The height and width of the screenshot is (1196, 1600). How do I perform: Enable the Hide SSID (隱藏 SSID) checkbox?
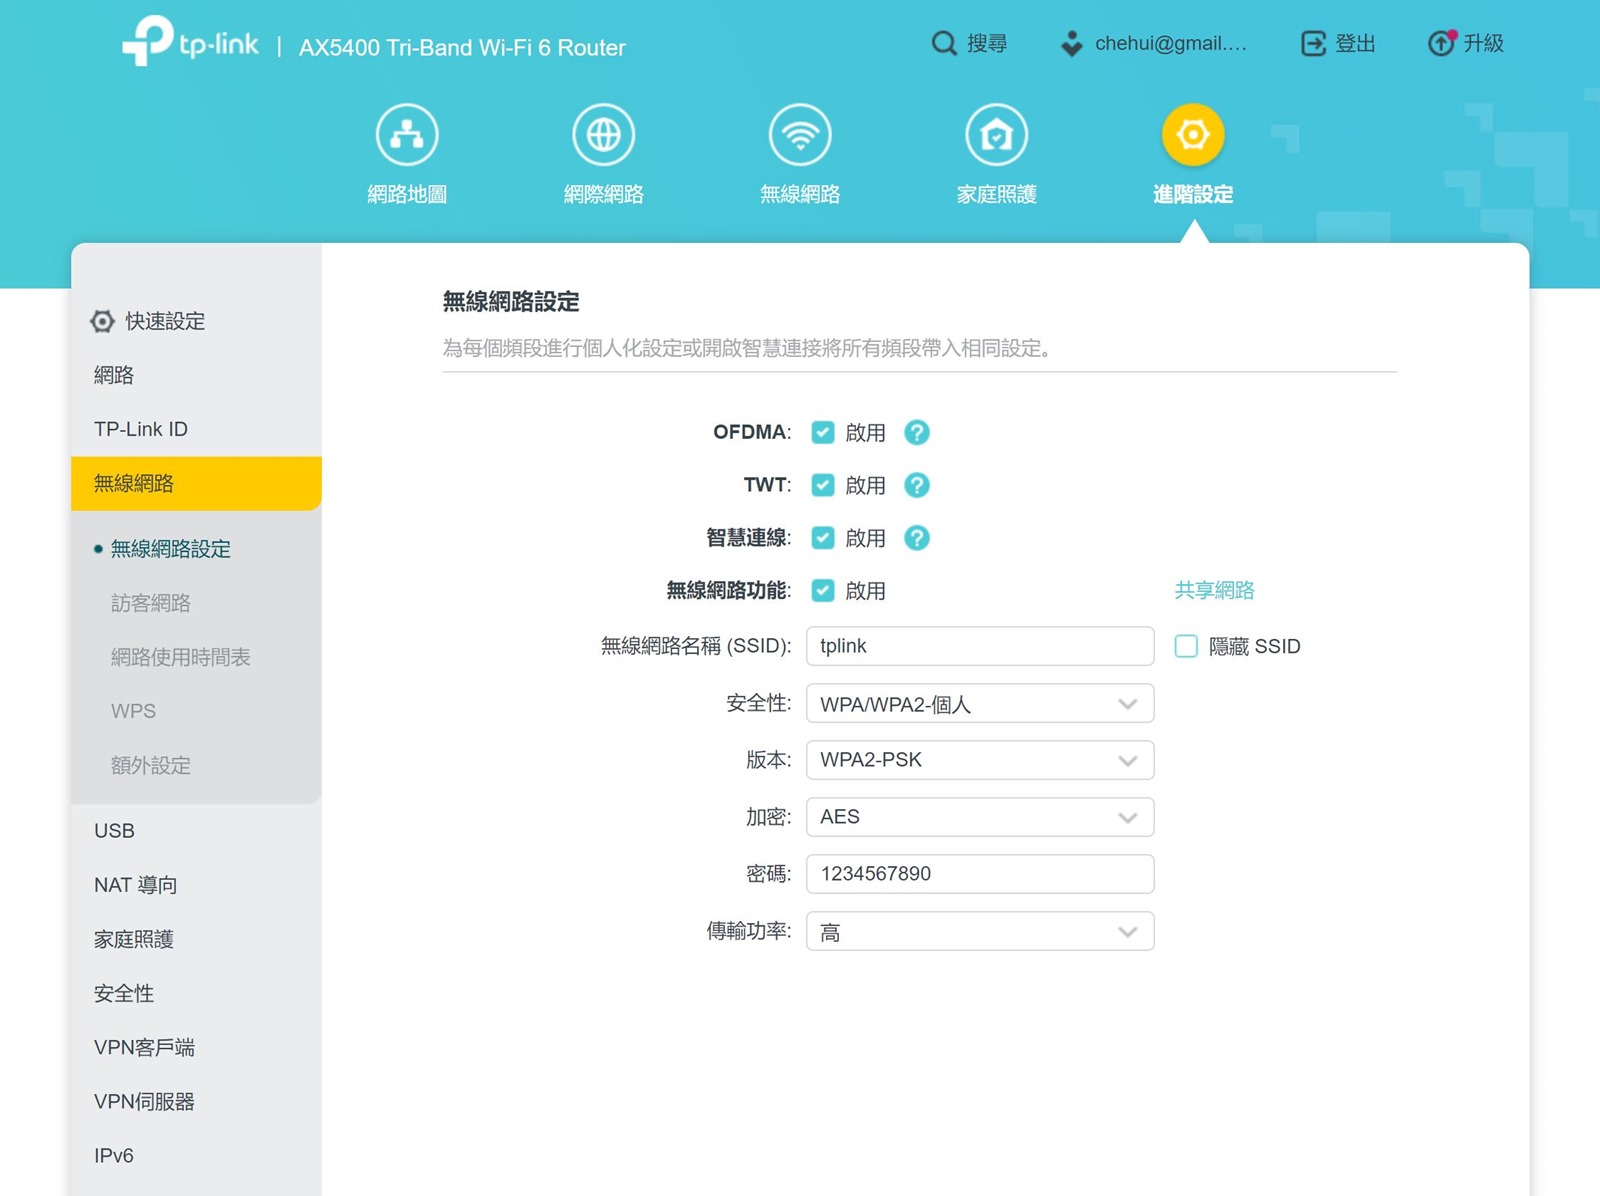(1186, 646)
